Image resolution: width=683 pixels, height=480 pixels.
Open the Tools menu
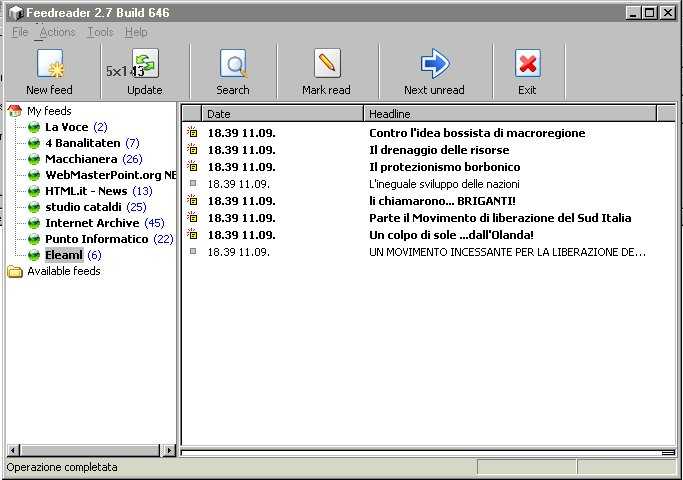[100, 32]
